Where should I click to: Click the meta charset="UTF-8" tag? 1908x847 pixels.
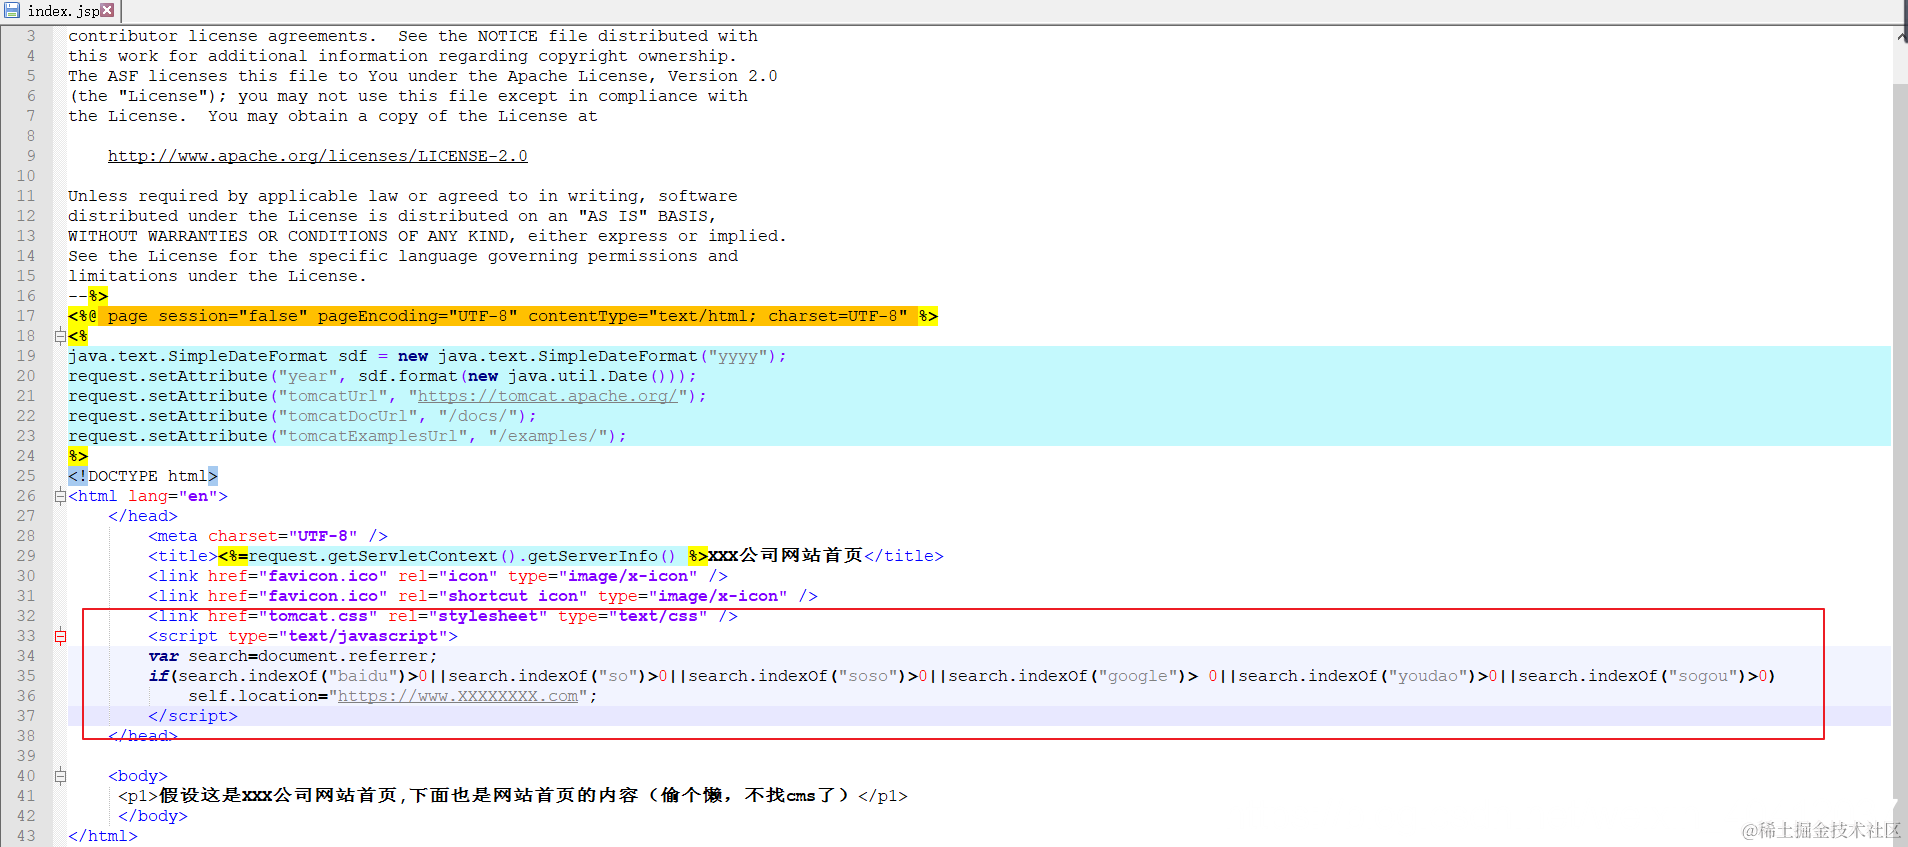268,536
